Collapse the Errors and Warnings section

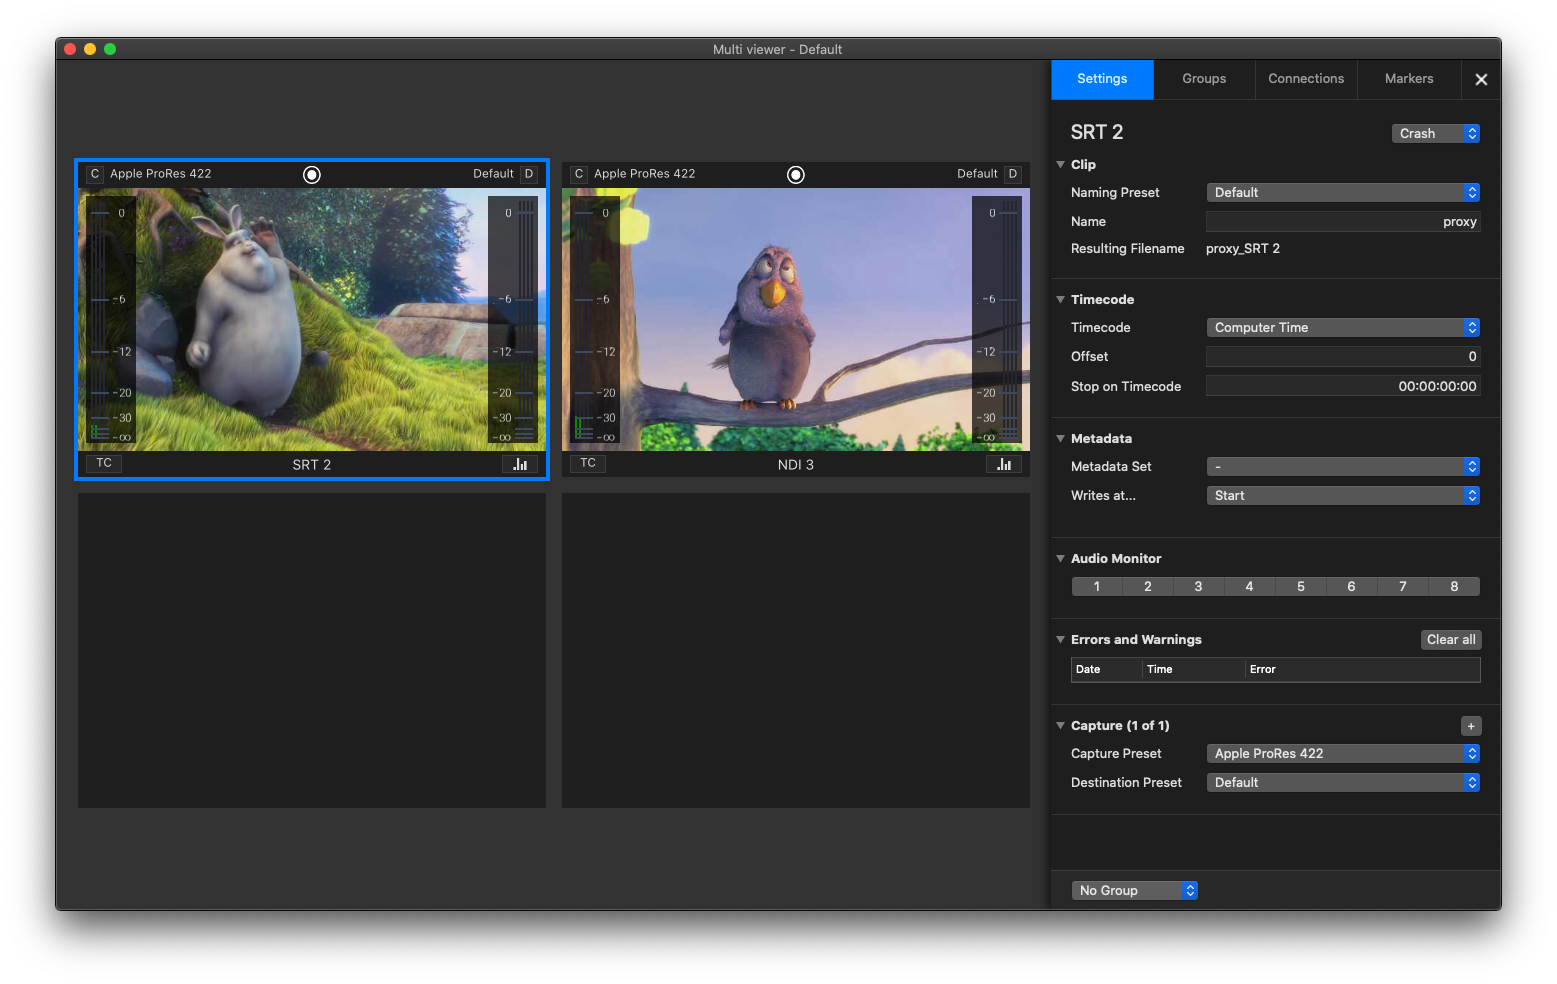(1061, 640)
